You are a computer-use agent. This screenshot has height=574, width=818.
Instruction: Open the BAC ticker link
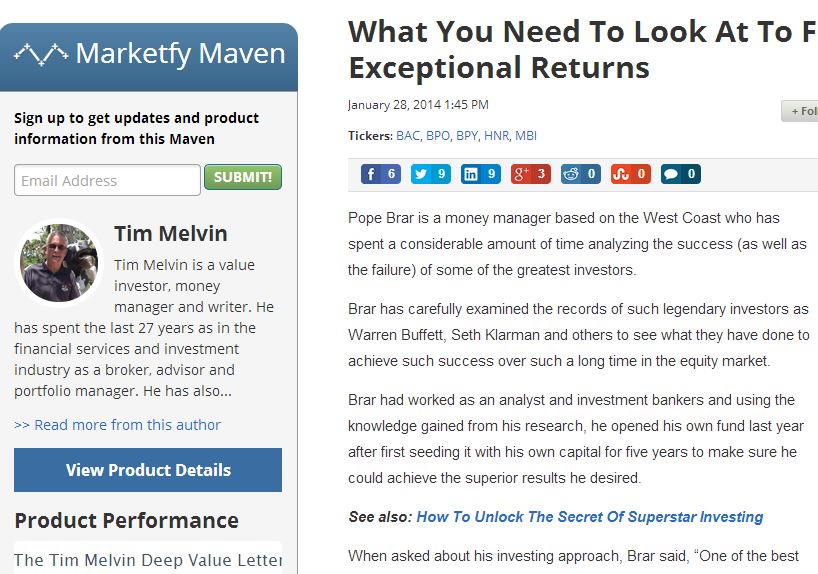[408, 136]
